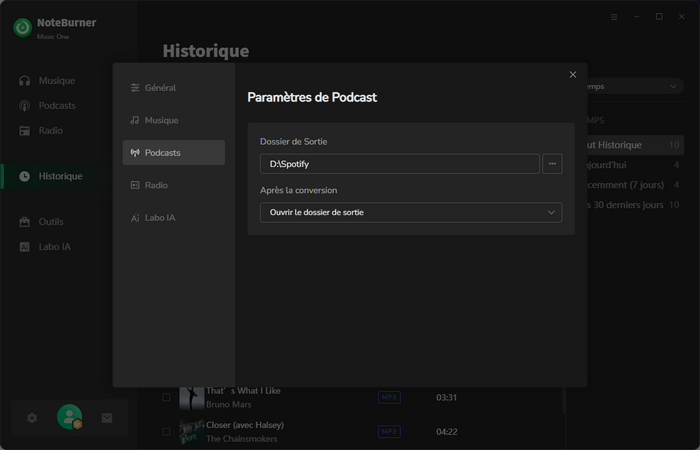Go to Podcasts in the left sidebar
The image size is (700, 450).
click(x=57, y=105)
